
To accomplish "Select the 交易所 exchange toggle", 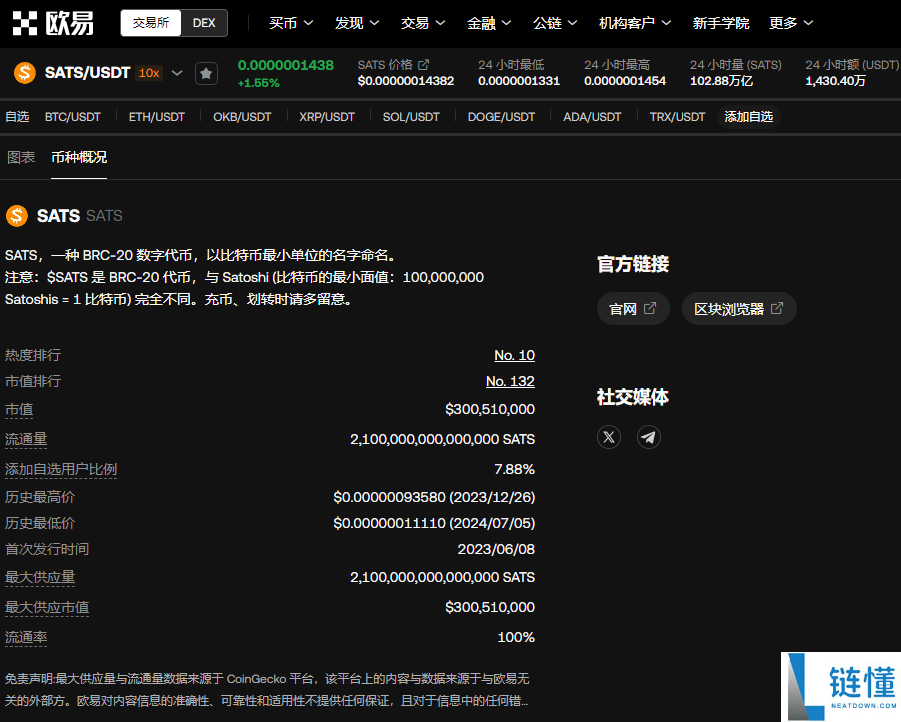I will click(151, 23).
